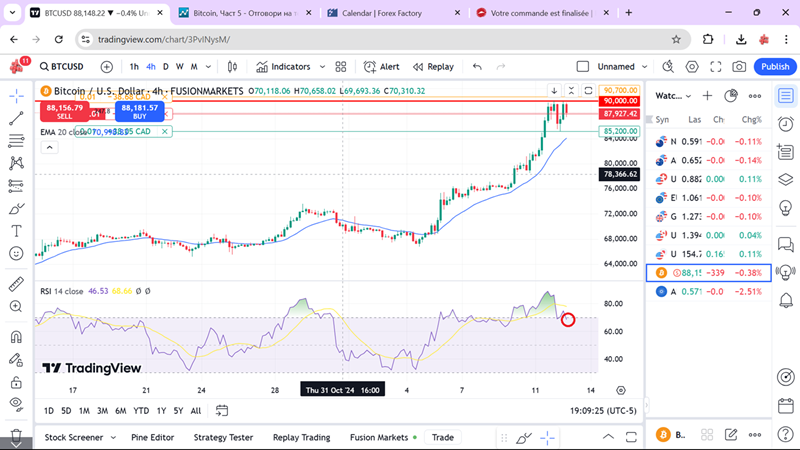Set chart range to 1M

[x=84, y=411]
